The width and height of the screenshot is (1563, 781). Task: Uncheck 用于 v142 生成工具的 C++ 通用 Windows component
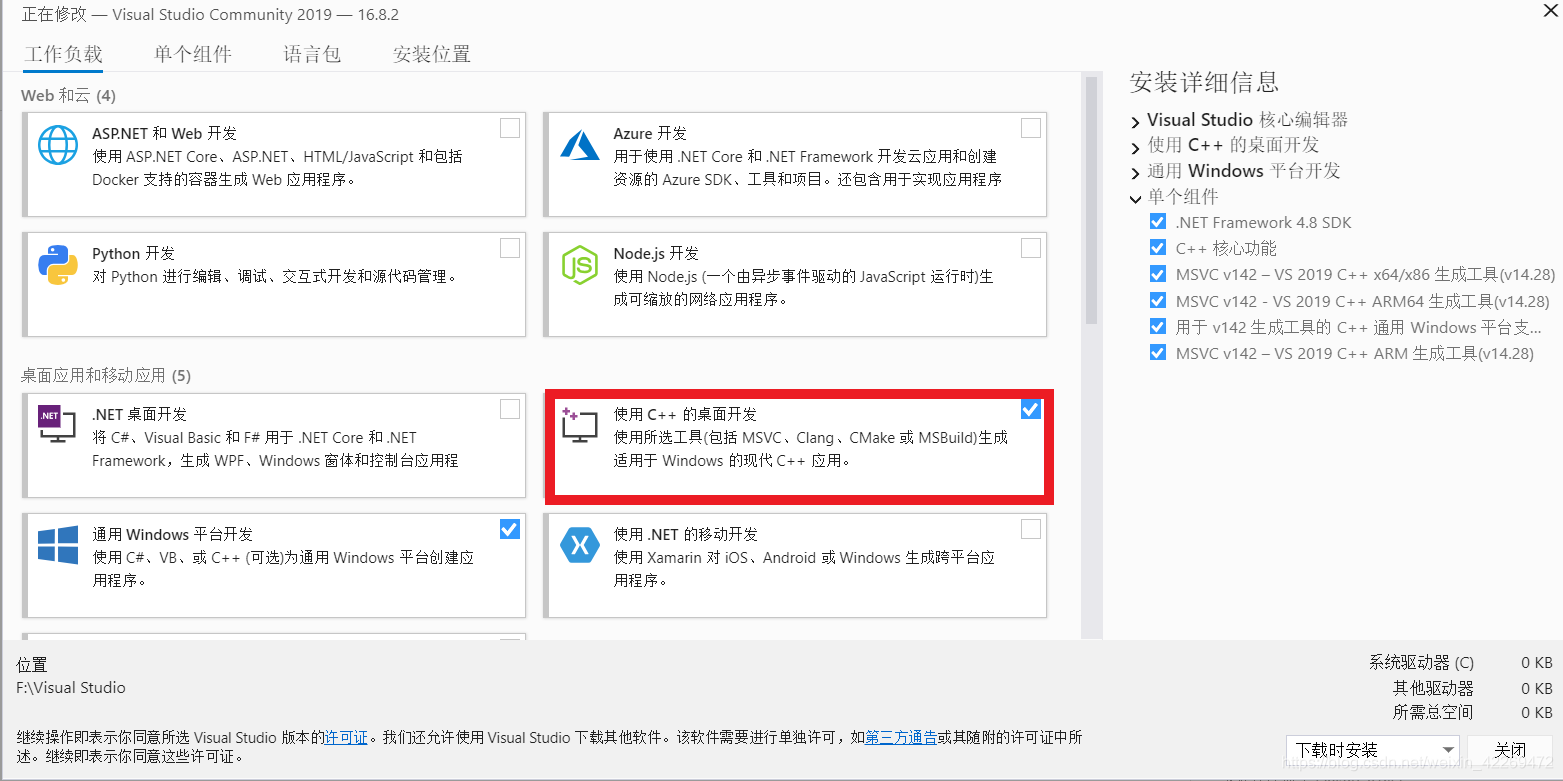click(x=1158, y=326)
